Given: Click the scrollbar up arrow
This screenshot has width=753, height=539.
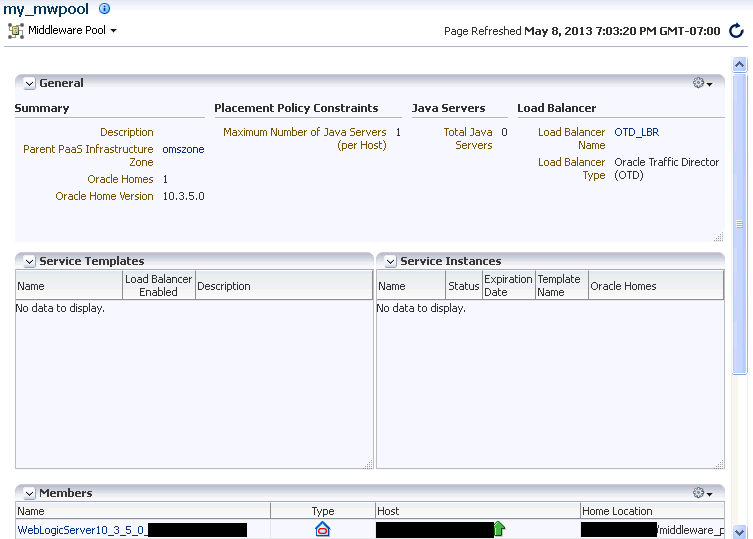Looking at the screenshot, I should [740, 64].
